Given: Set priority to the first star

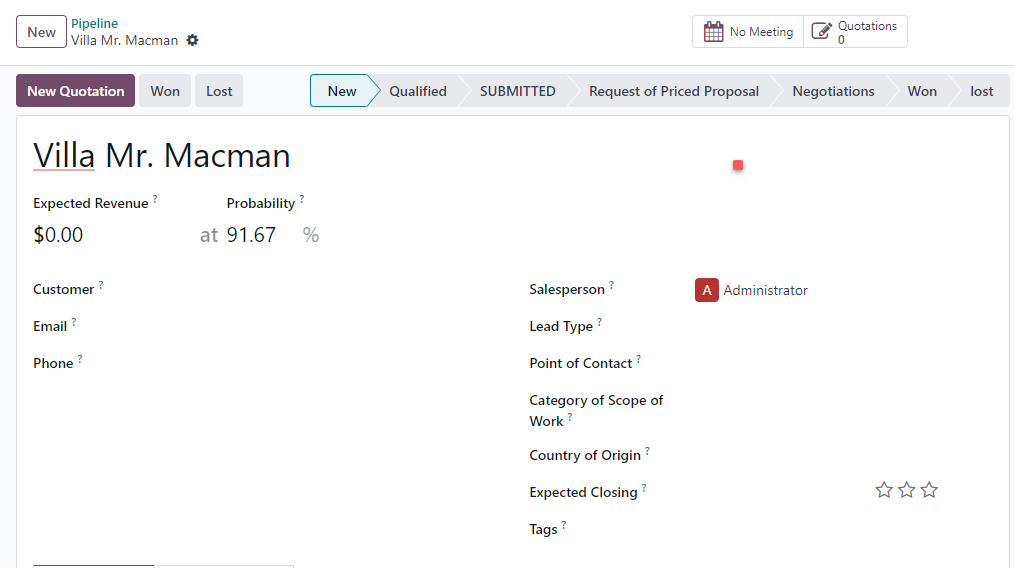Looking at the screenshot, I should pyautogui.click(x=884, y=490).
